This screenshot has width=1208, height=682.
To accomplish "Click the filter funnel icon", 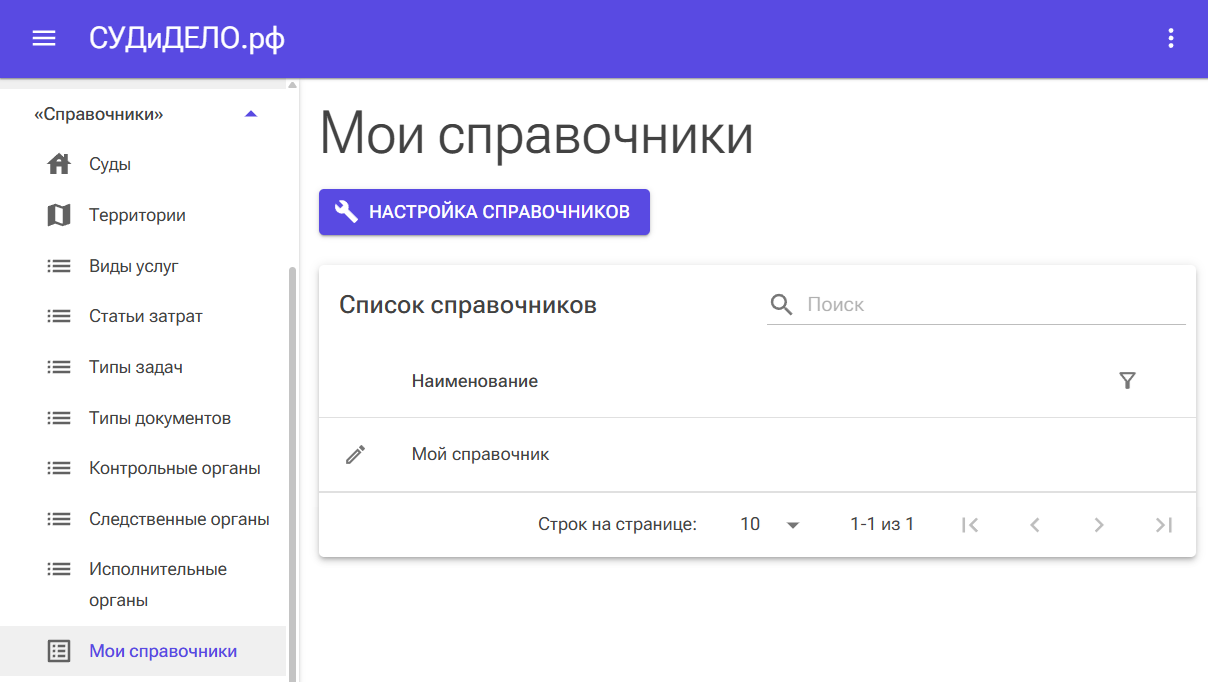I will [x=1127, y=380].
